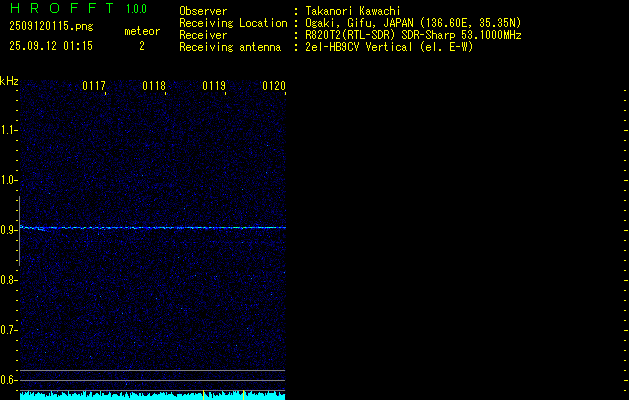Click the 0.7 kHz axis label
Image resolution: width=629 pixels, height=400 pixels.
click(8, 330)
